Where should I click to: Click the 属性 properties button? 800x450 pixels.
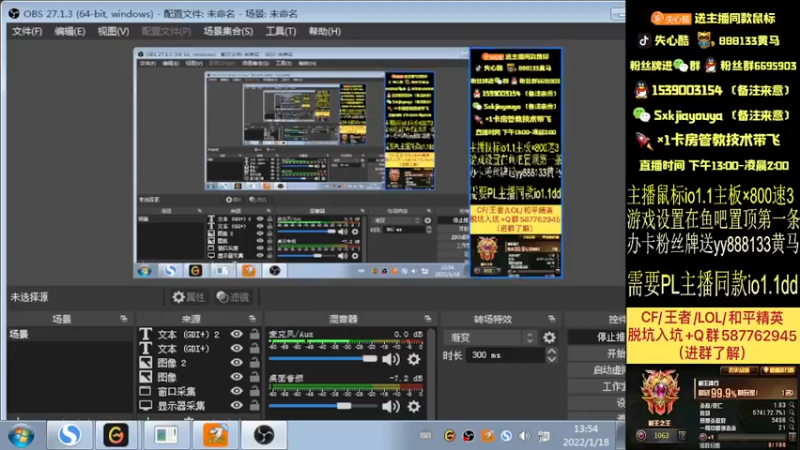pyautogui.click(x=188, y=297)
